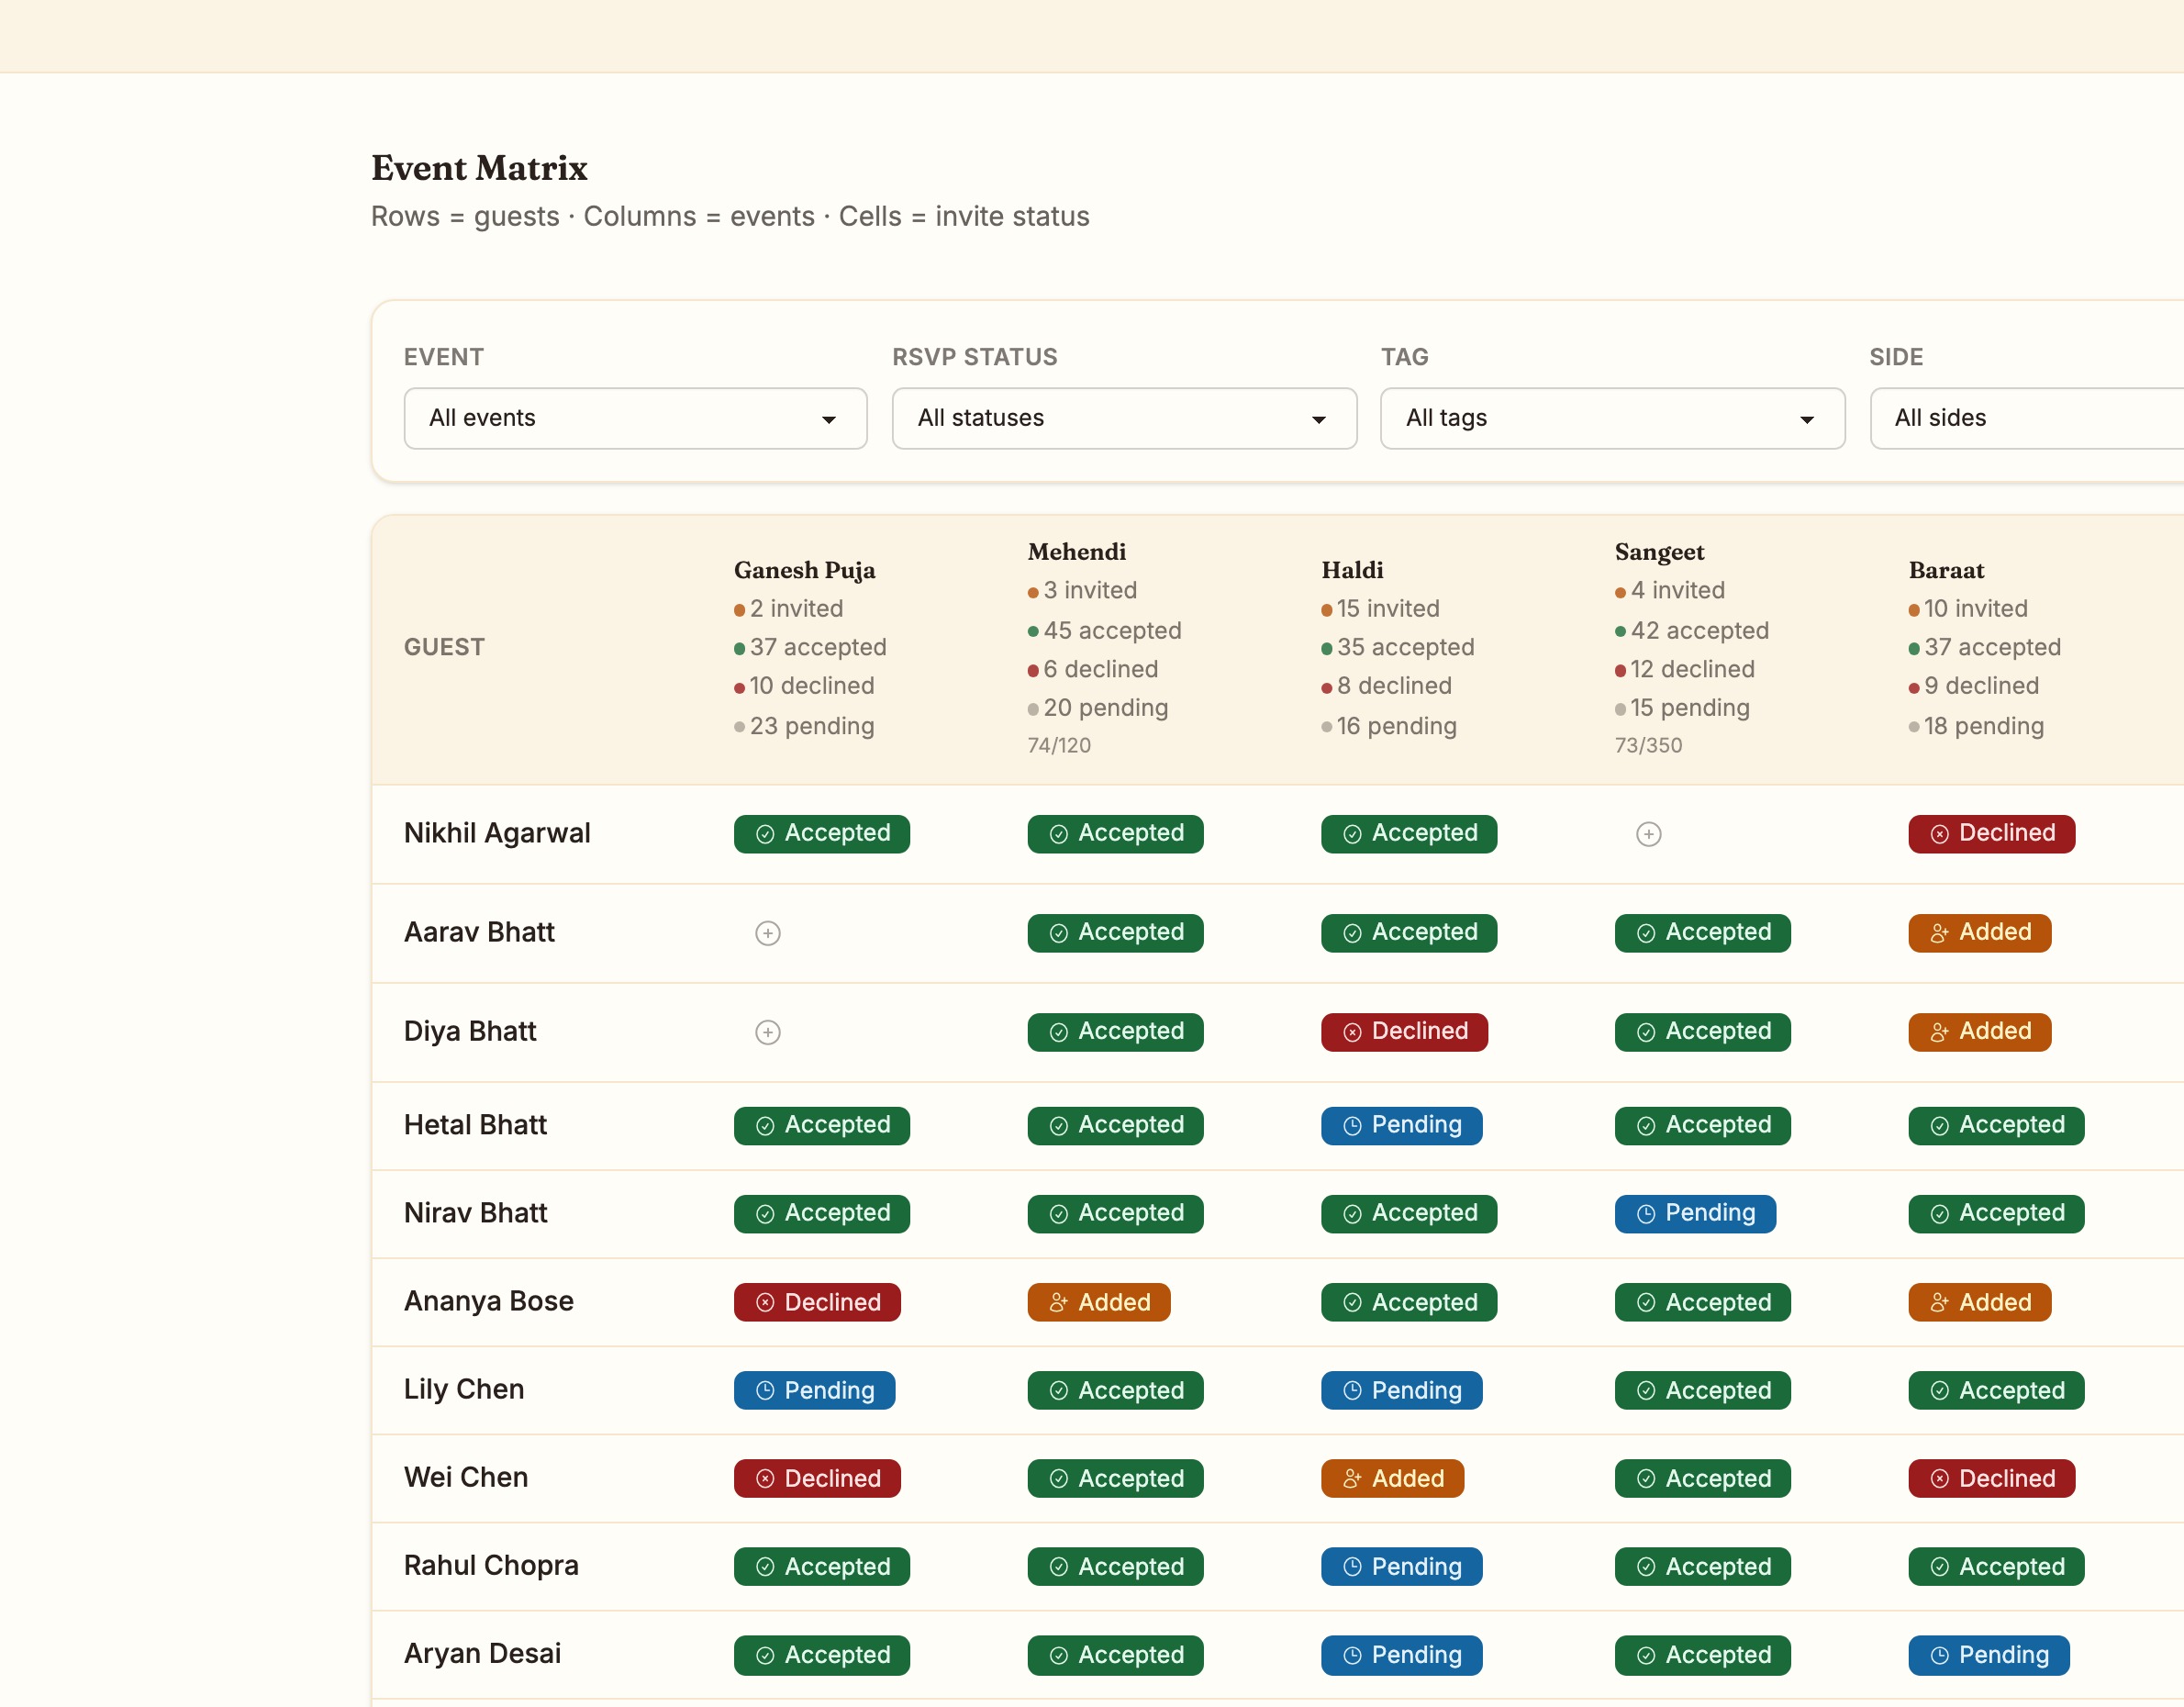Click Ananya Bose's Haldi Accepted badge
Screen dimensions: 2184x1707
point(1408,1302)
